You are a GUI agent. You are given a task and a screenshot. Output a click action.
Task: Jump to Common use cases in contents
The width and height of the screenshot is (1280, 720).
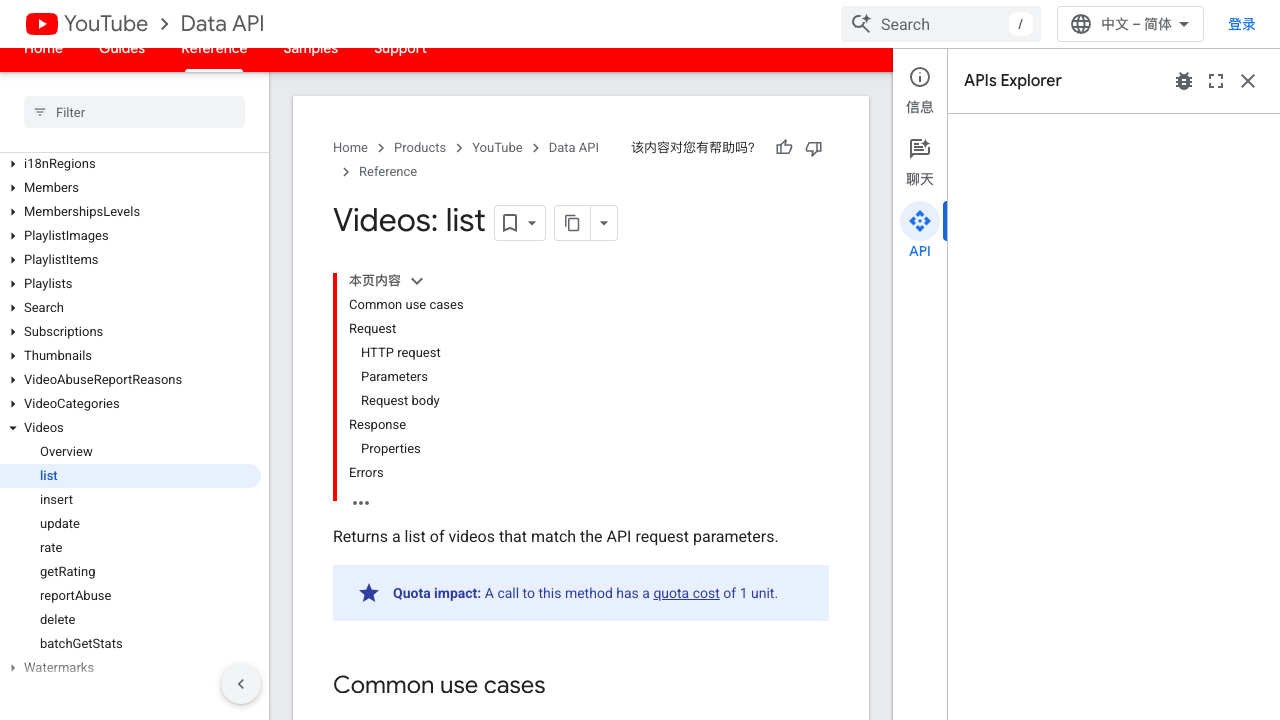406,305
